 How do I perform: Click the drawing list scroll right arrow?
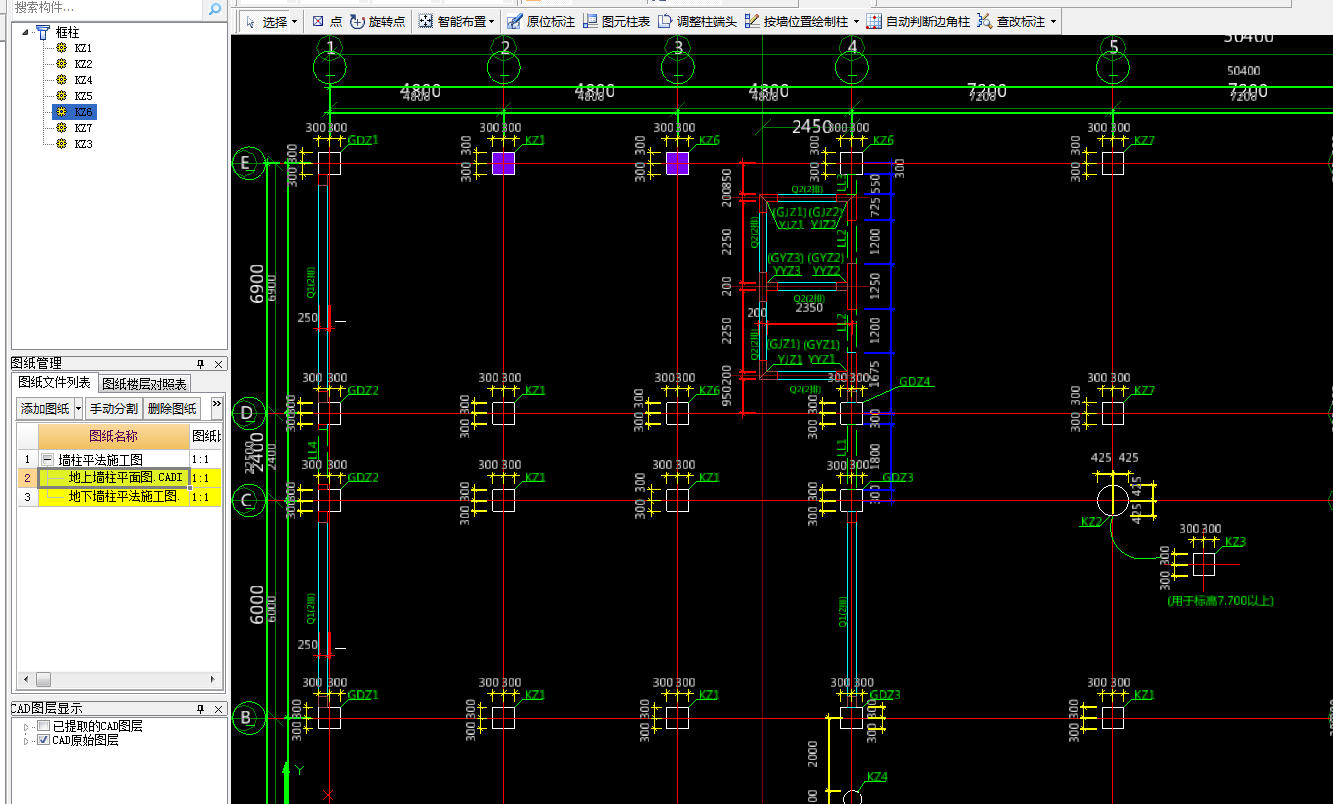click(214, 679)
